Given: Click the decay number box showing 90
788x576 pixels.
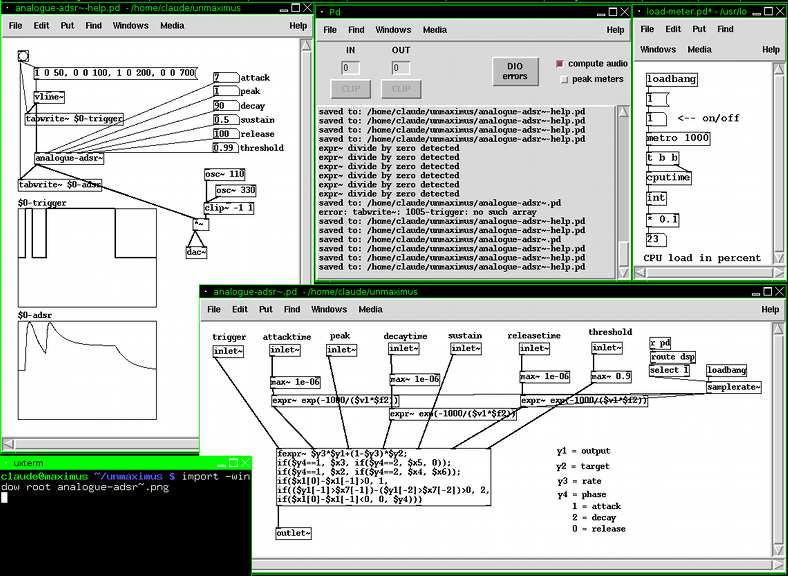Looking at the screenshot, I should coord(226,106).
